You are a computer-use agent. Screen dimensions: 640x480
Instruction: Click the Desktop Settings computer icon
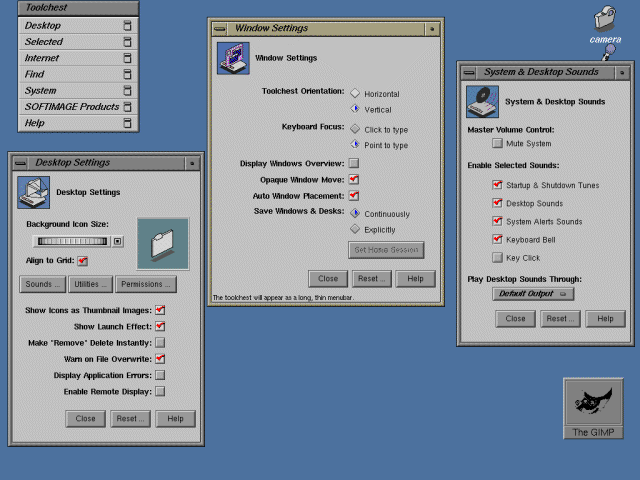point(33,191)
